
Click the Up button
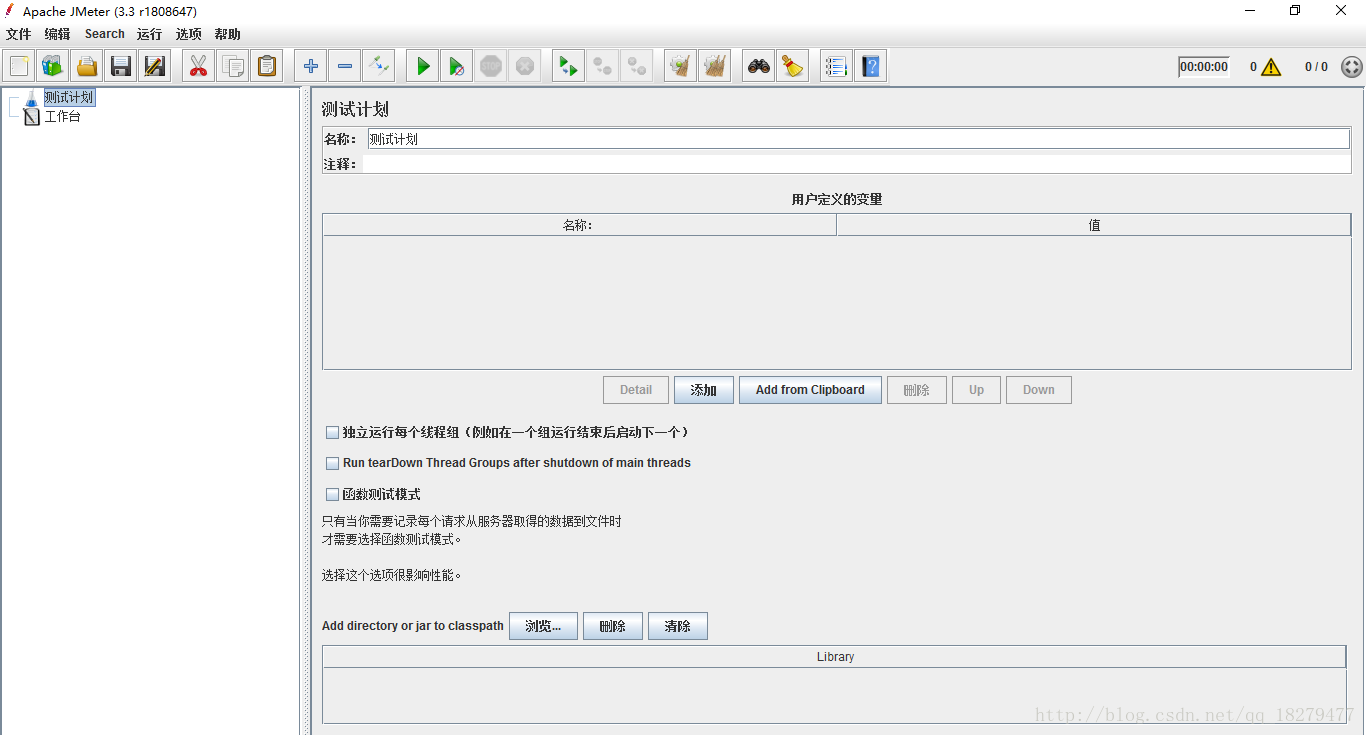coord(976,390)
